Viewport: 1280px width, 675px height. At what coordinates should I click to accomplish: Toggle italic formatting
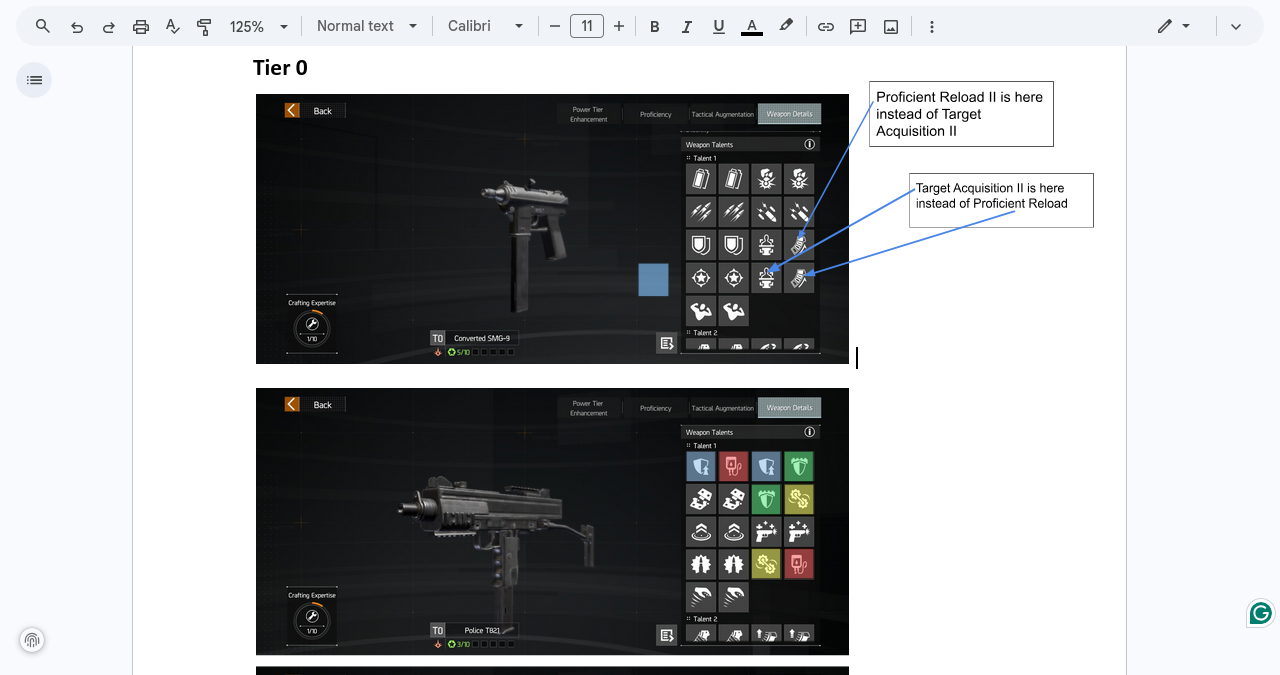click(687, 27)
